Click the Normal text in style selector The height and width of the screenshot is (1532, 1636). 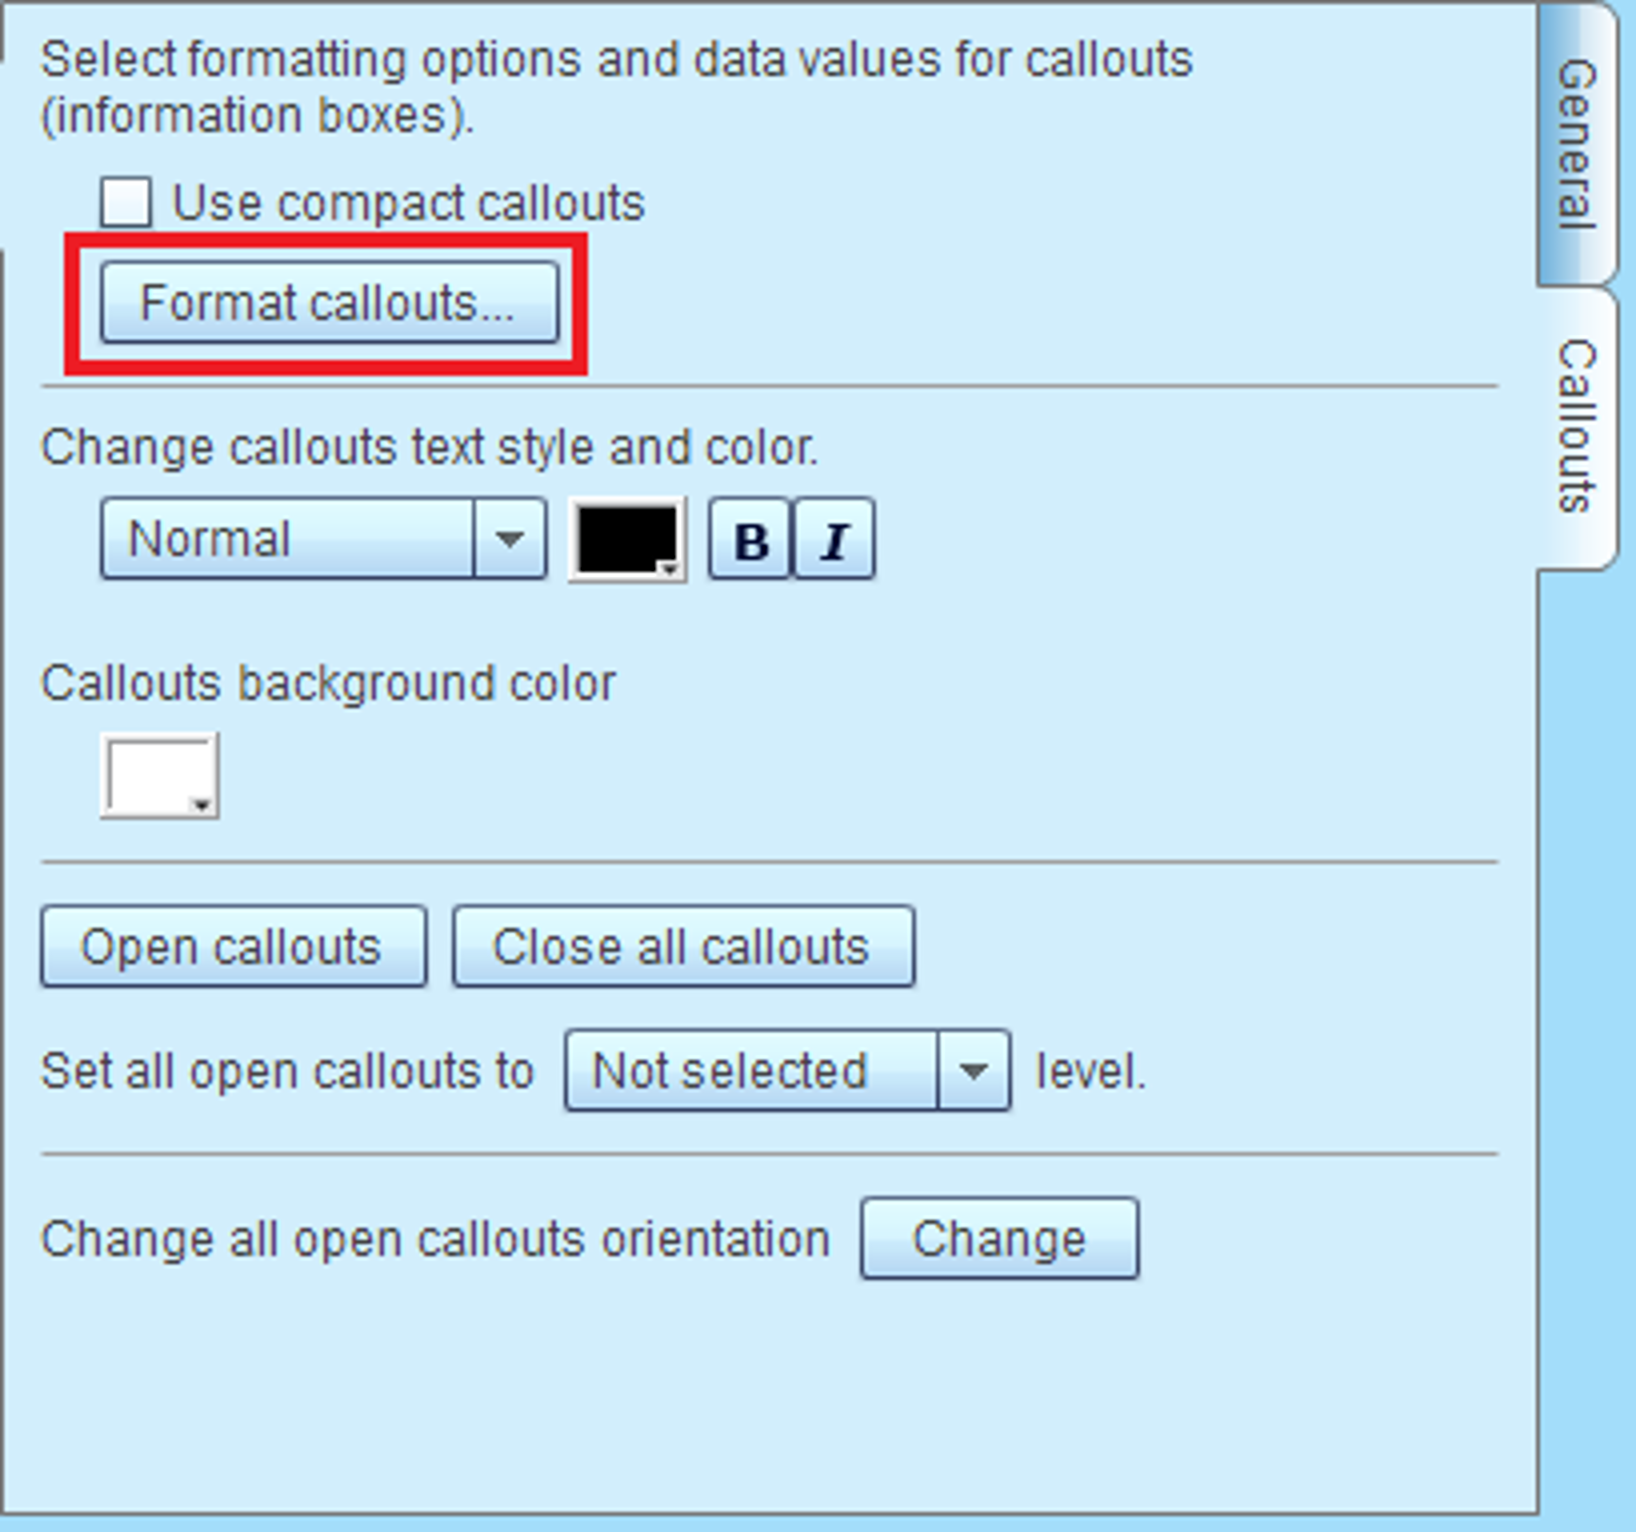click(210, 539)
